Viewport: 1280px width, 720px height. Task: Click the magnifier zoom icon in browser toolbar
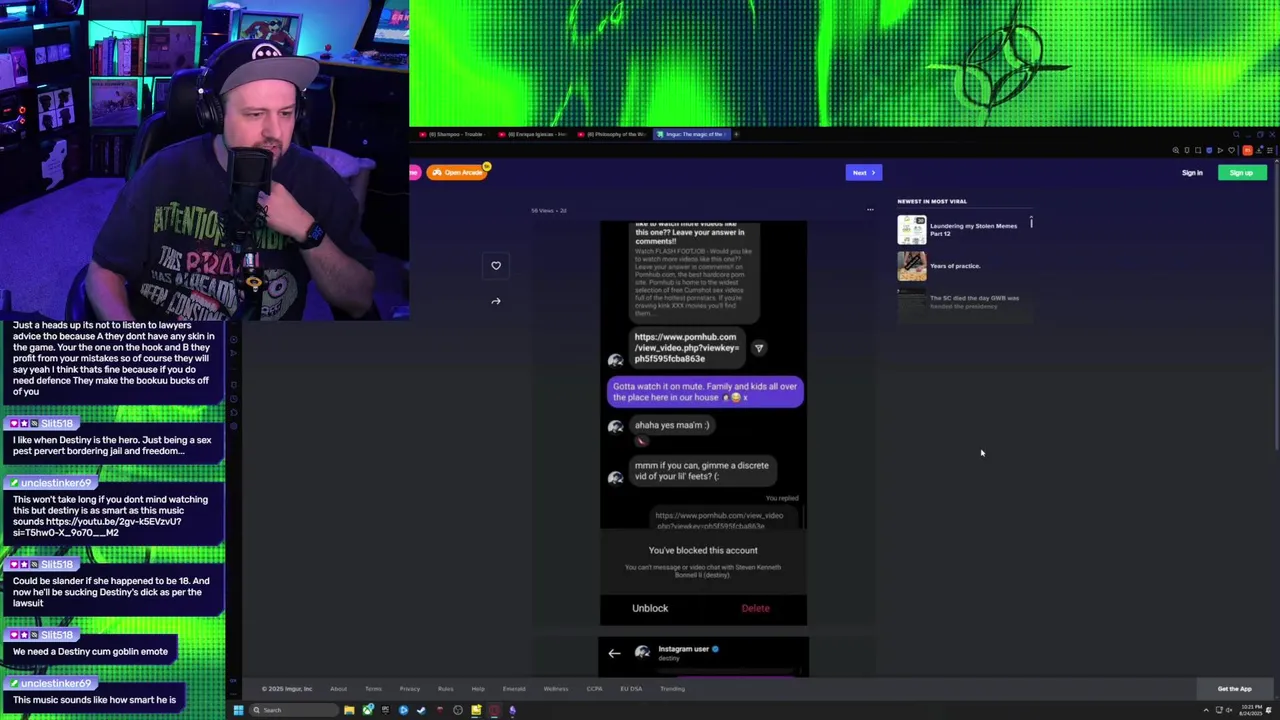click(1176, 150)
